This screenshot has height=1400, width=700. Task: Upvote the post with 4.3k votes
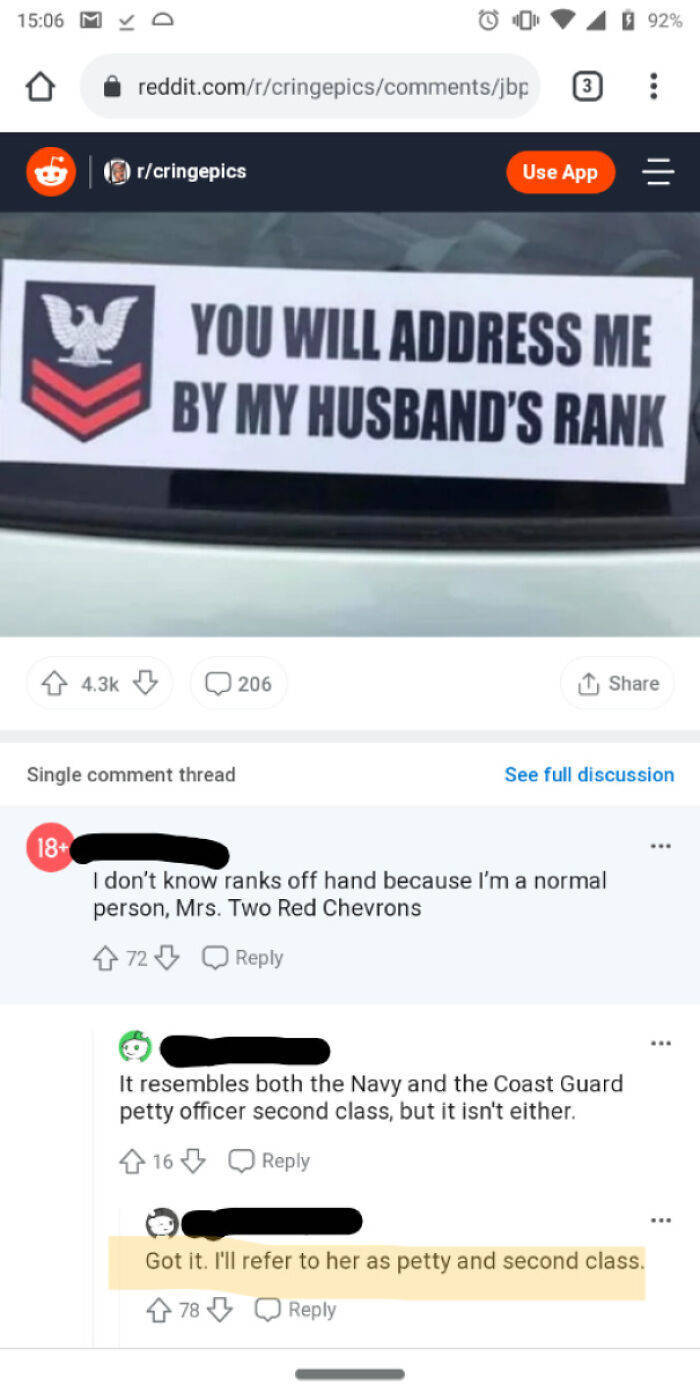[x=53, y=684]
